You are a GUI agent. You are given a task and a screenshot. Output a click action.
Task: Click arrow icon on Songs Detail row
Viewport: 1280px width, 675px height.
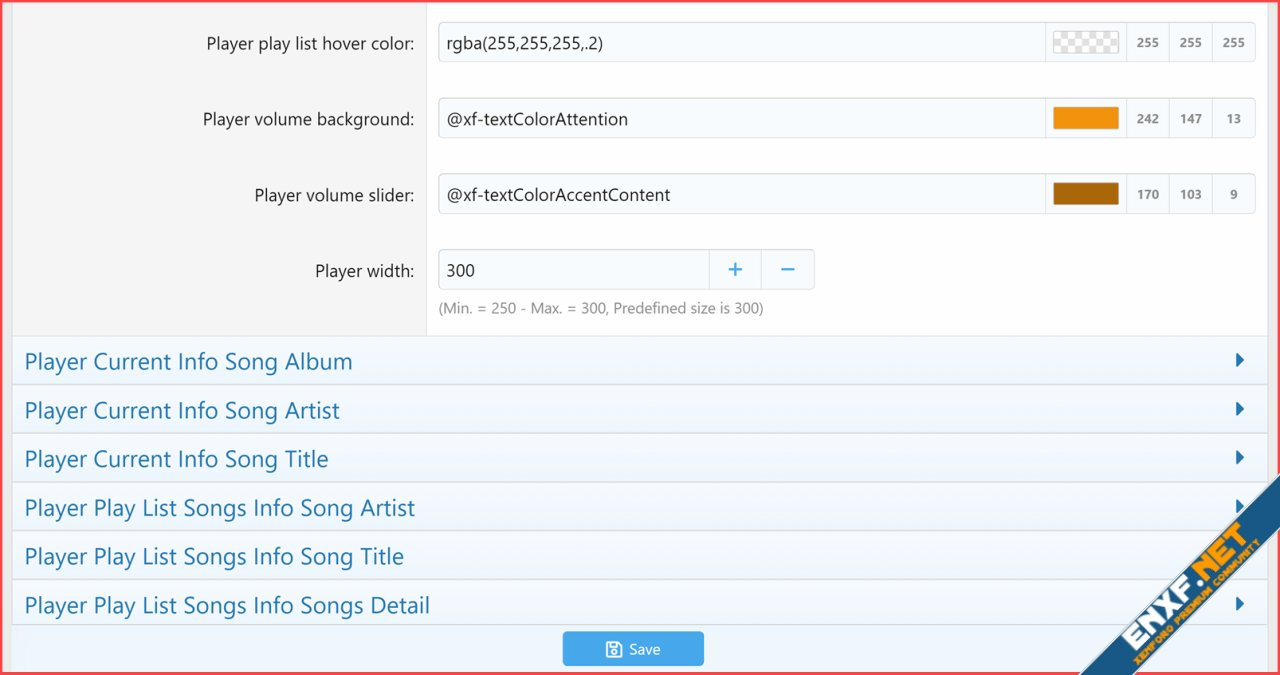click(x=1240, y=604)
